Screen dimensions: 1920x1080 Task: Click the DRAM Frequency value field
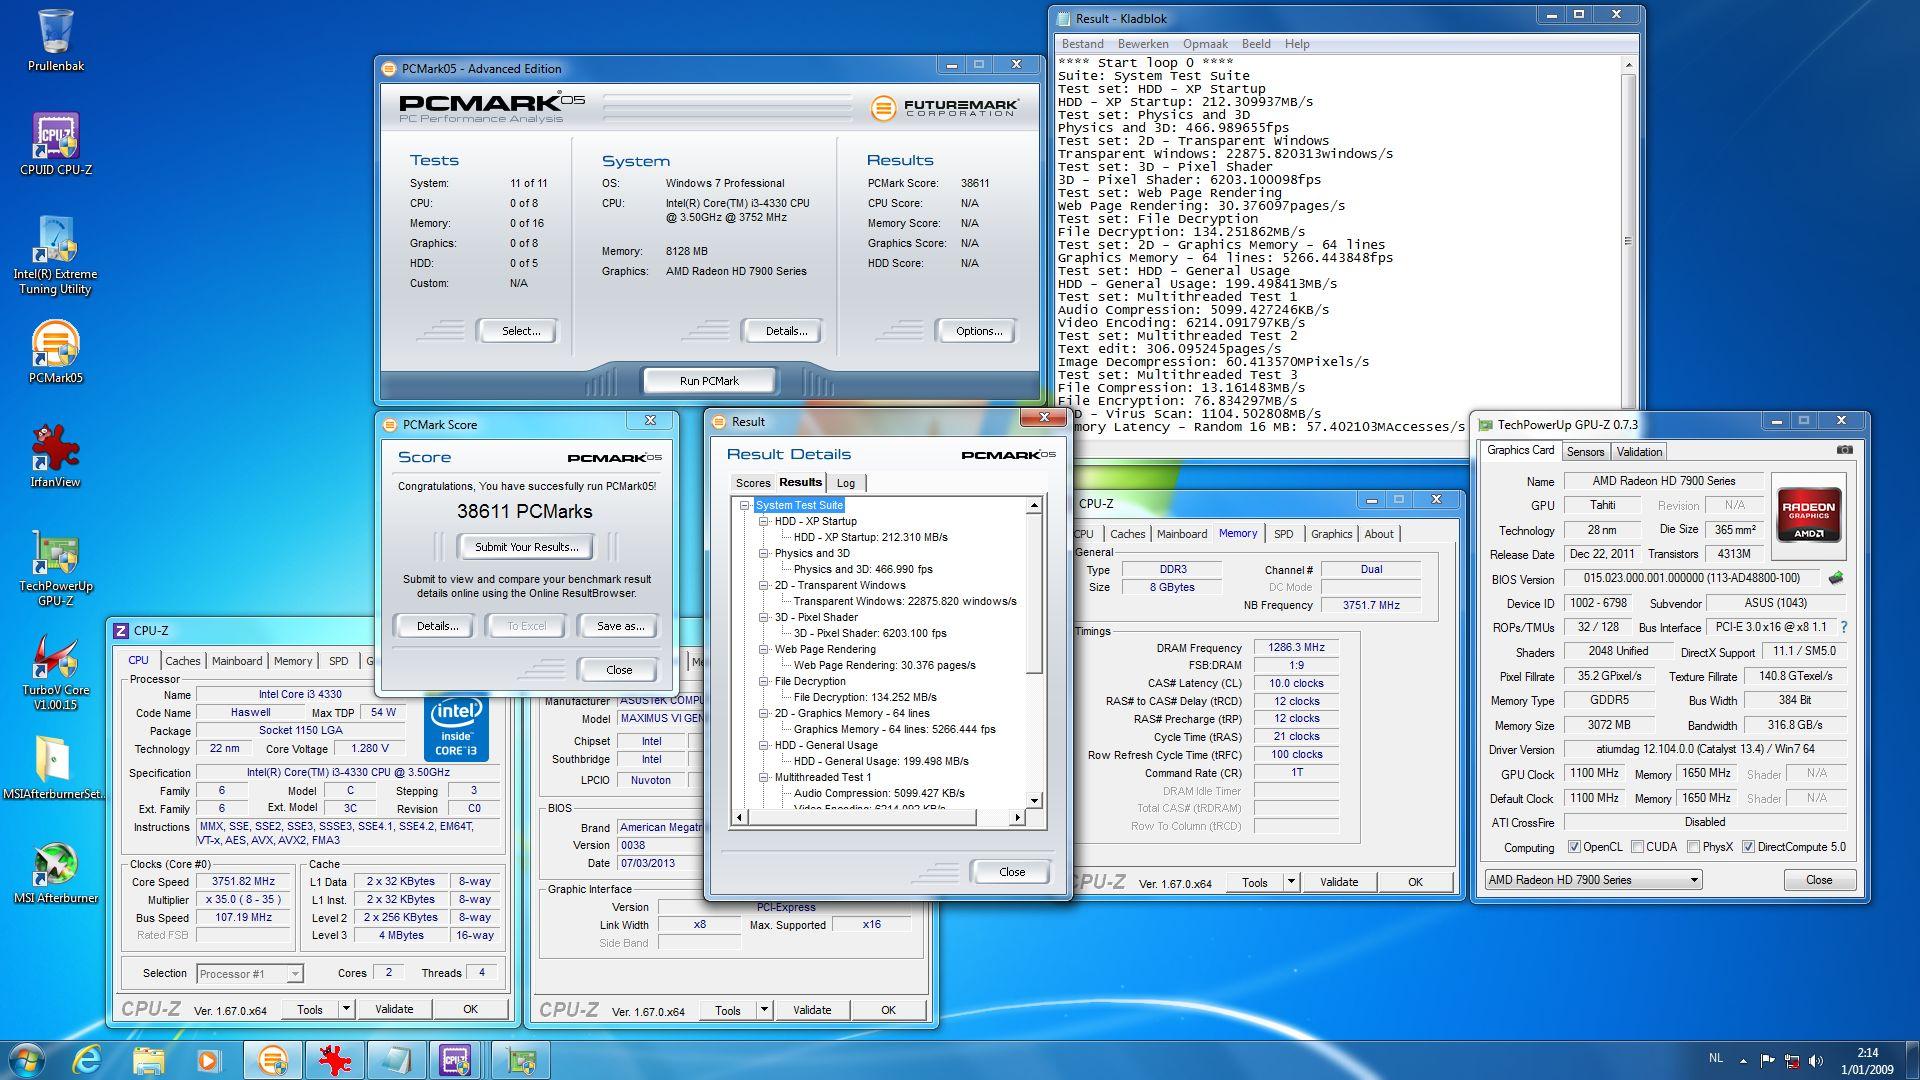[x=1296, y=648]
